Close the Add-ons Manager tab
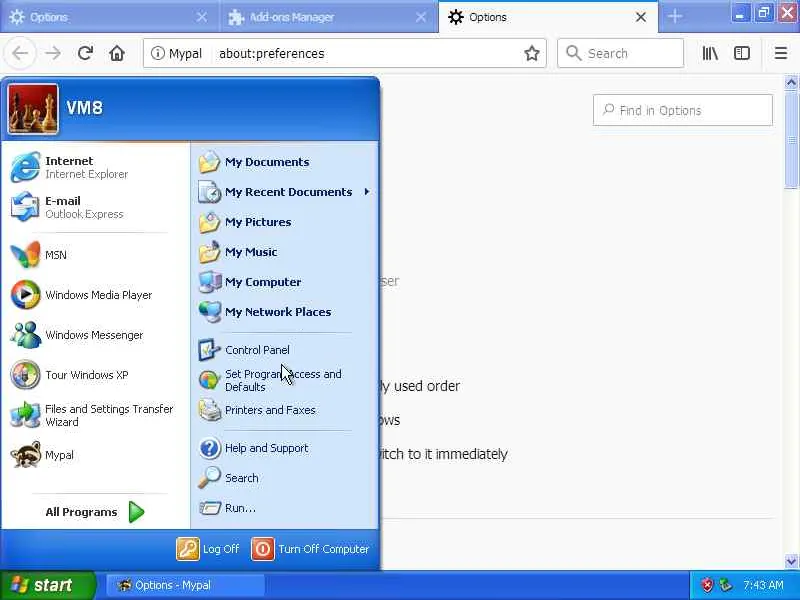 coord(421,17)
